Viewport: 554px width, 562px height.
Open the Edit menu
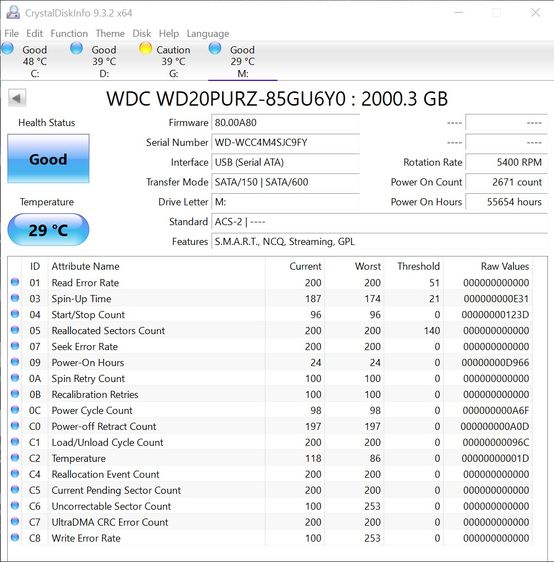pos(34,33)
